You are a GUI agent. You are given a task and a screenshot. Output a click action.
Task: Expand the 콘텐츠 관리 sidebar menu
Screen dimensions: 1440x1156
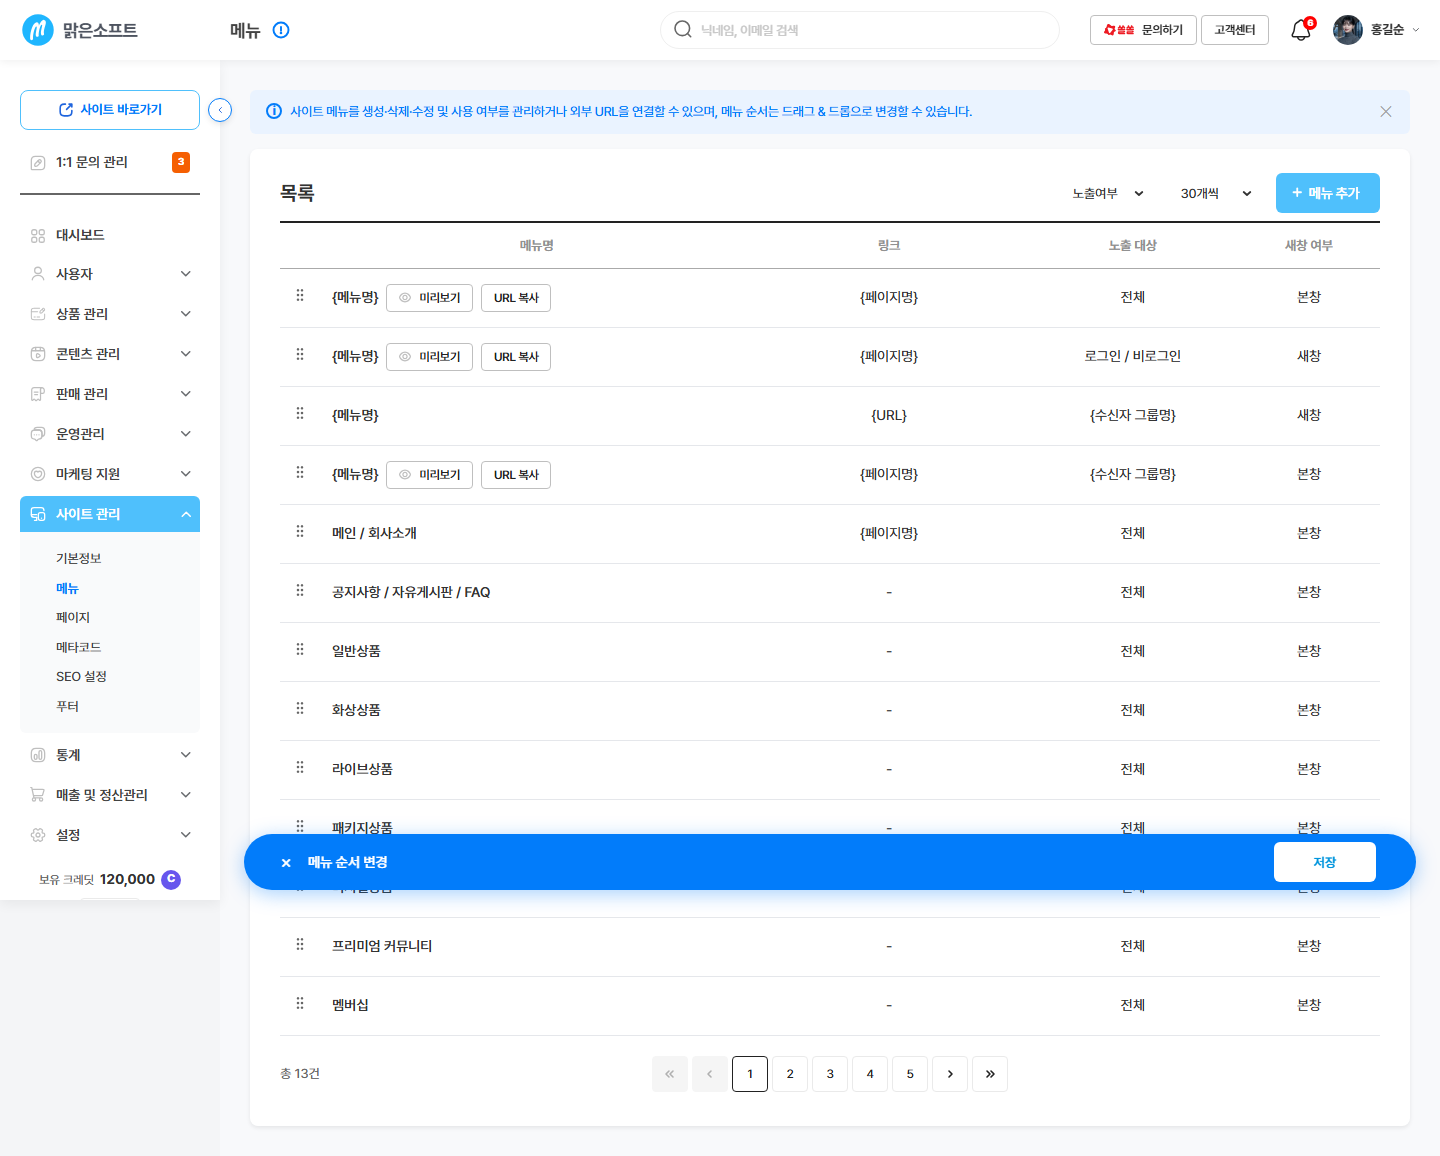tap(110, 354)
